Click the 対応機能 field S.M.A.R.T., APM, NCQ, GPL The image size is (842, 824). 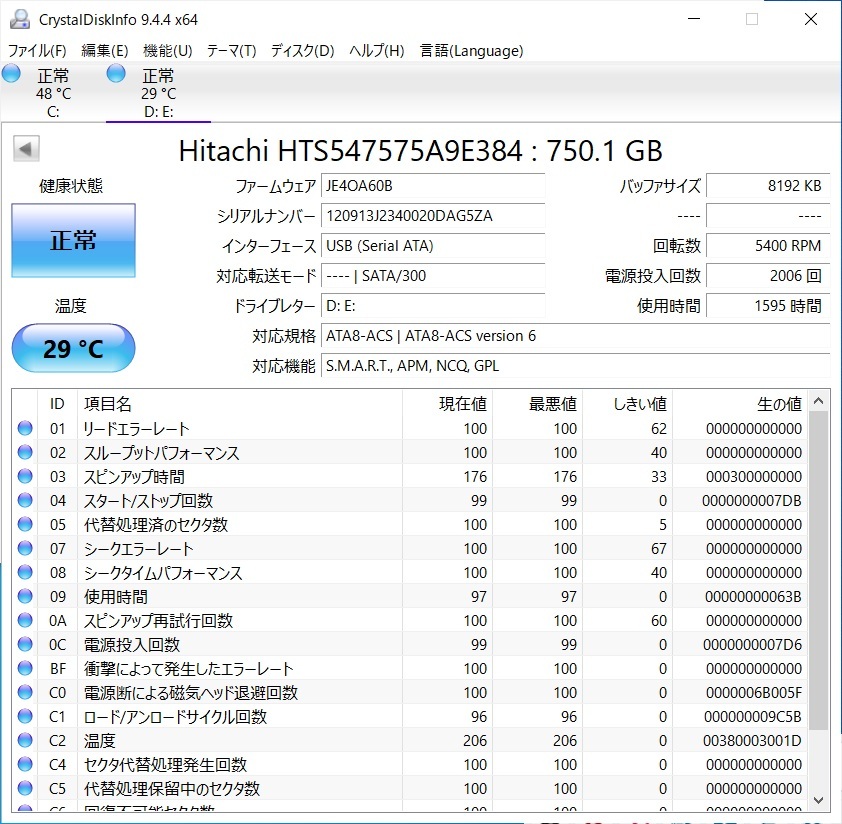pyautogui.click(x=576, y=366)
